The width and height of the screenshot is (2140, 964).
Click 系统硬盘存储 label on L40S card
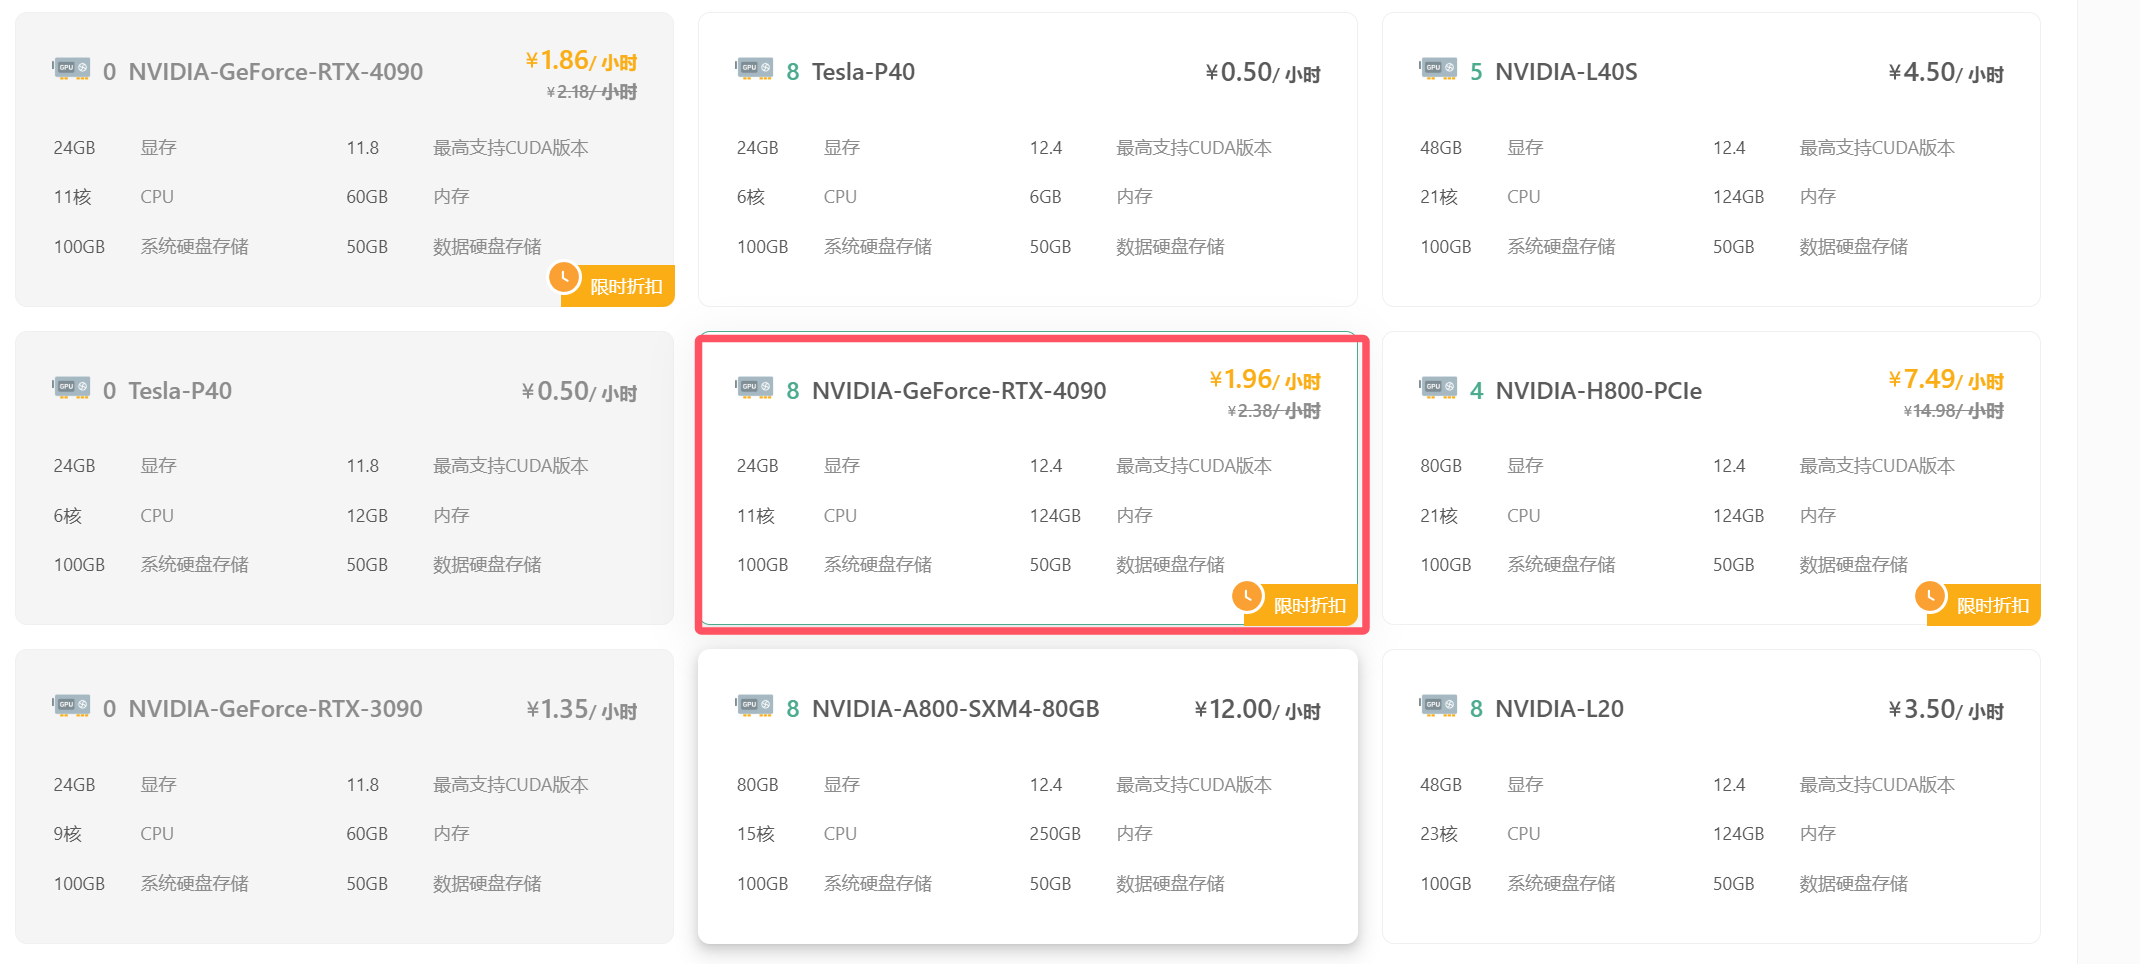point(1561,247)
